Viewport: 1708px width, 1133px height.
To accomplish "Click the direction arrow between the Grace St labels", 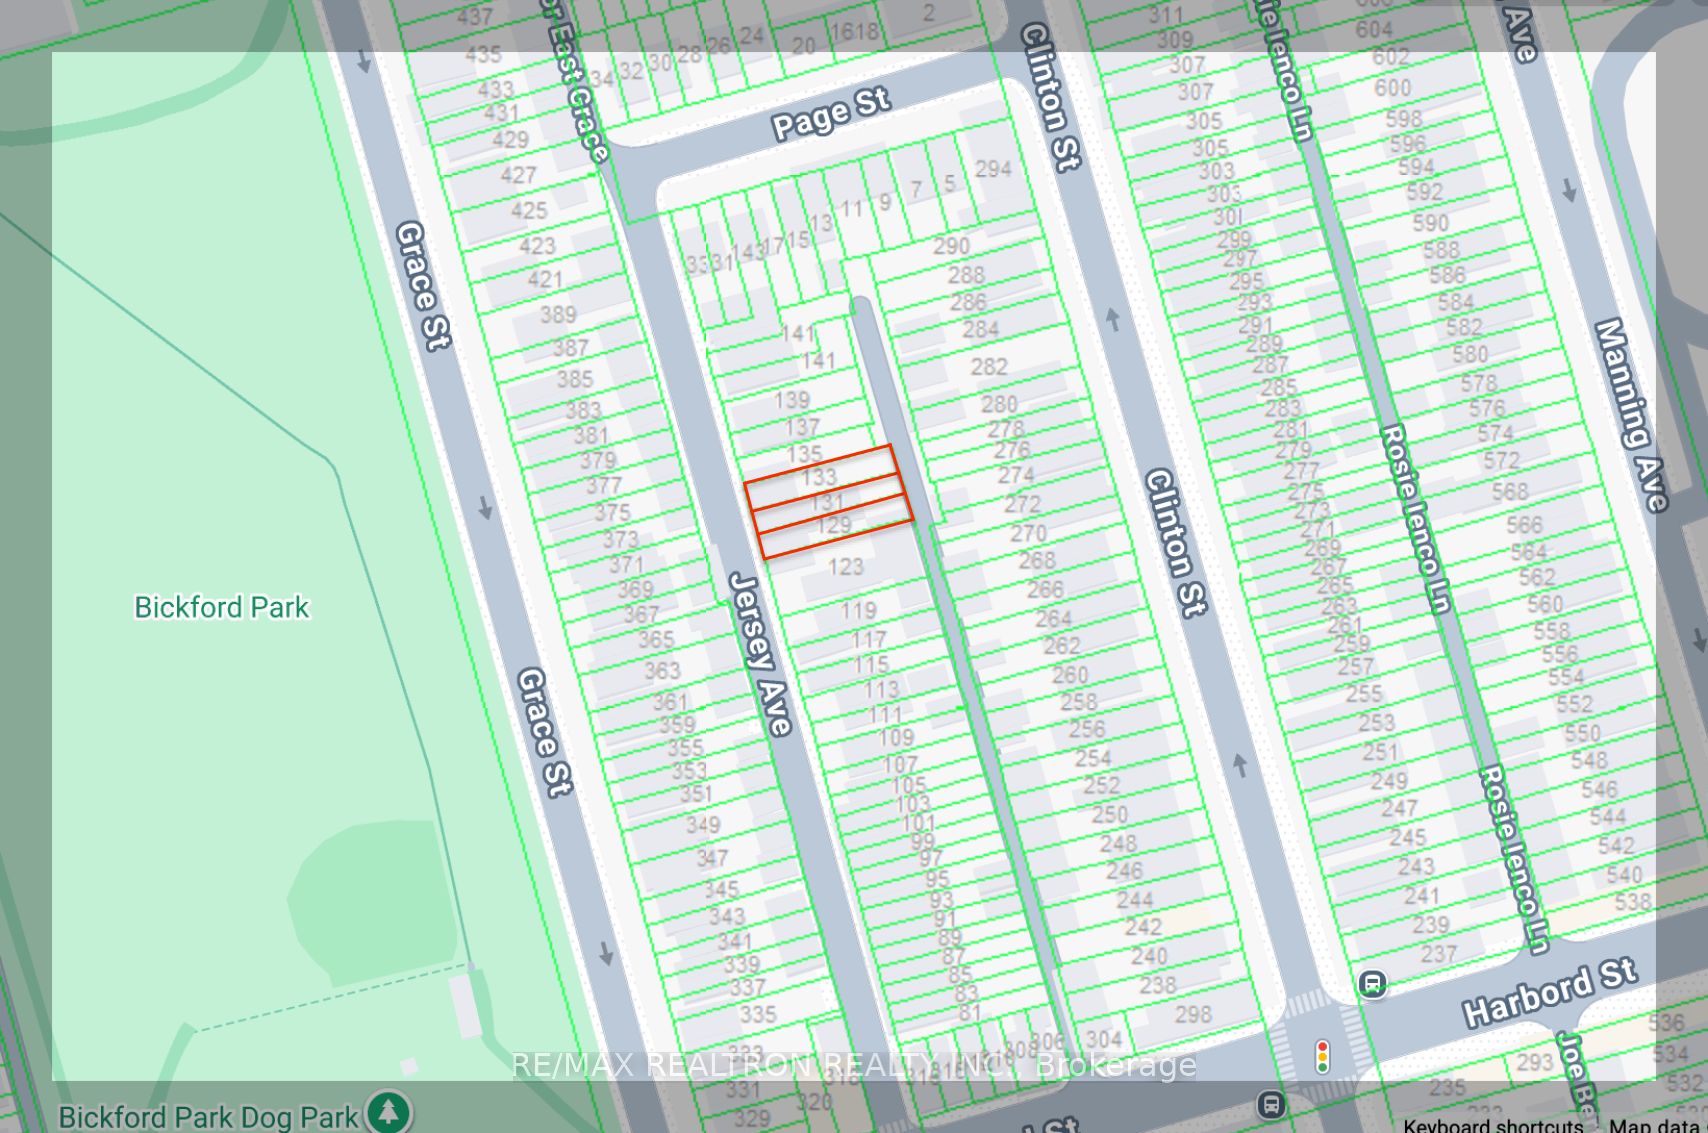I will [486, 507].
